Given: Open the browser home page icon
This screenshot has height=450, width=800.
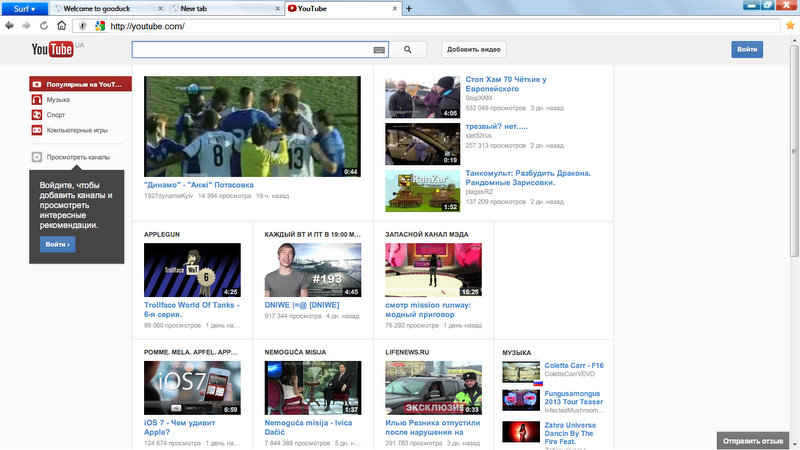Looking at the screenshot, I should [x=61, y=26].
